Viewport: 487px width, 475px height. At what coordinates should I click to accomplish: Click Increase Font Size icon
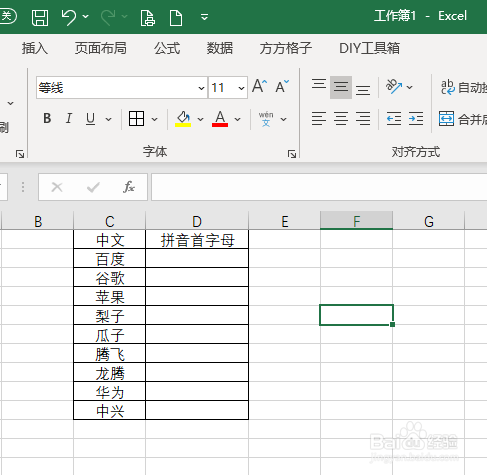click(260, 86)
